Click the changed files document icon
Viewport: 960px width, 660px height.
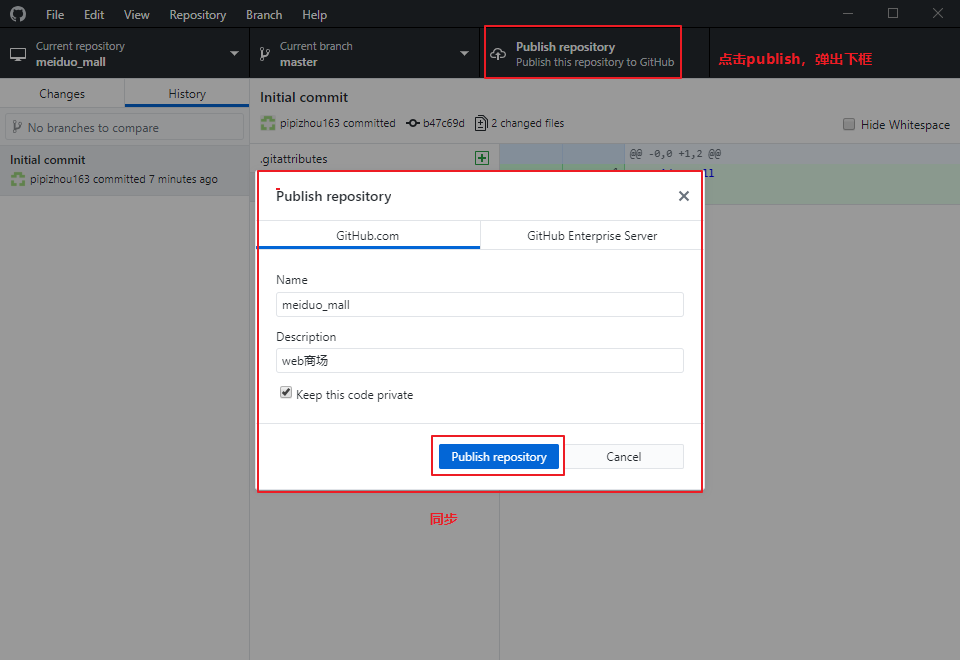click(481, 123)
